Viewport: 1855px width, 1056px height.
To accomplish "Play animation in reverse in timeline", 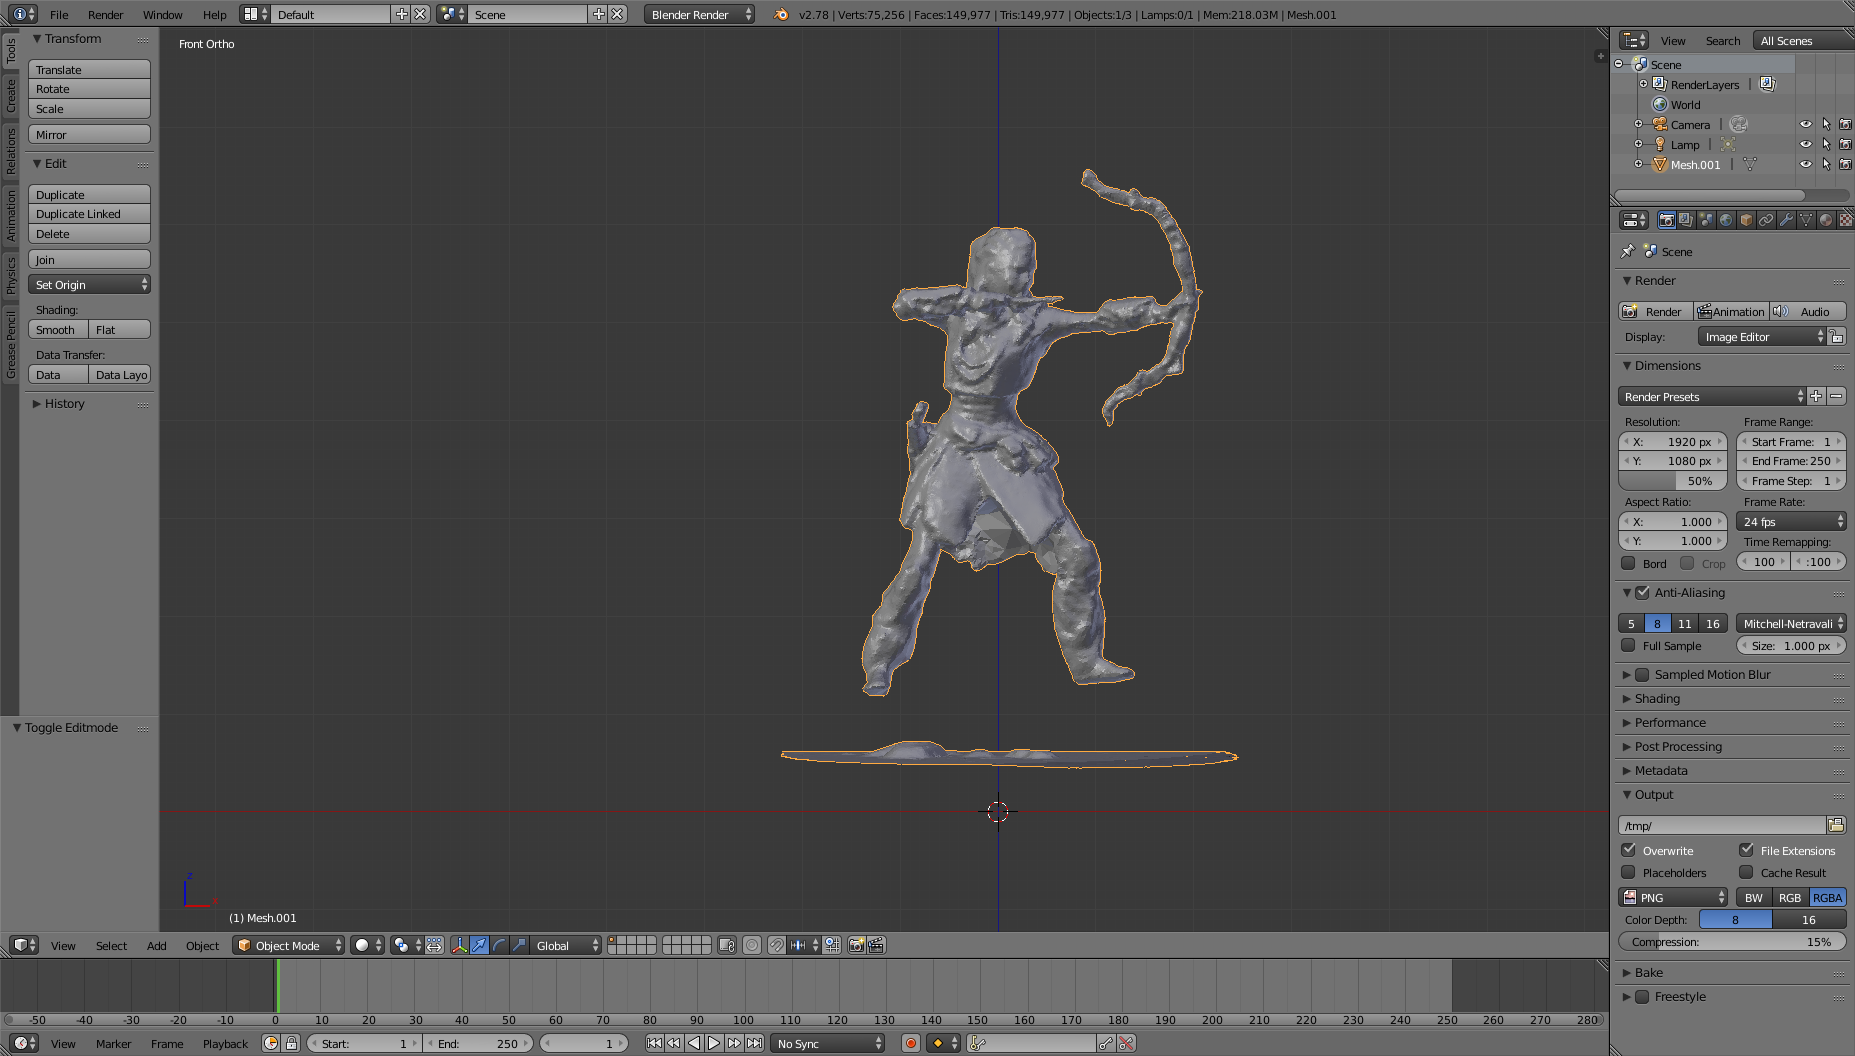I will (694, 1043).
